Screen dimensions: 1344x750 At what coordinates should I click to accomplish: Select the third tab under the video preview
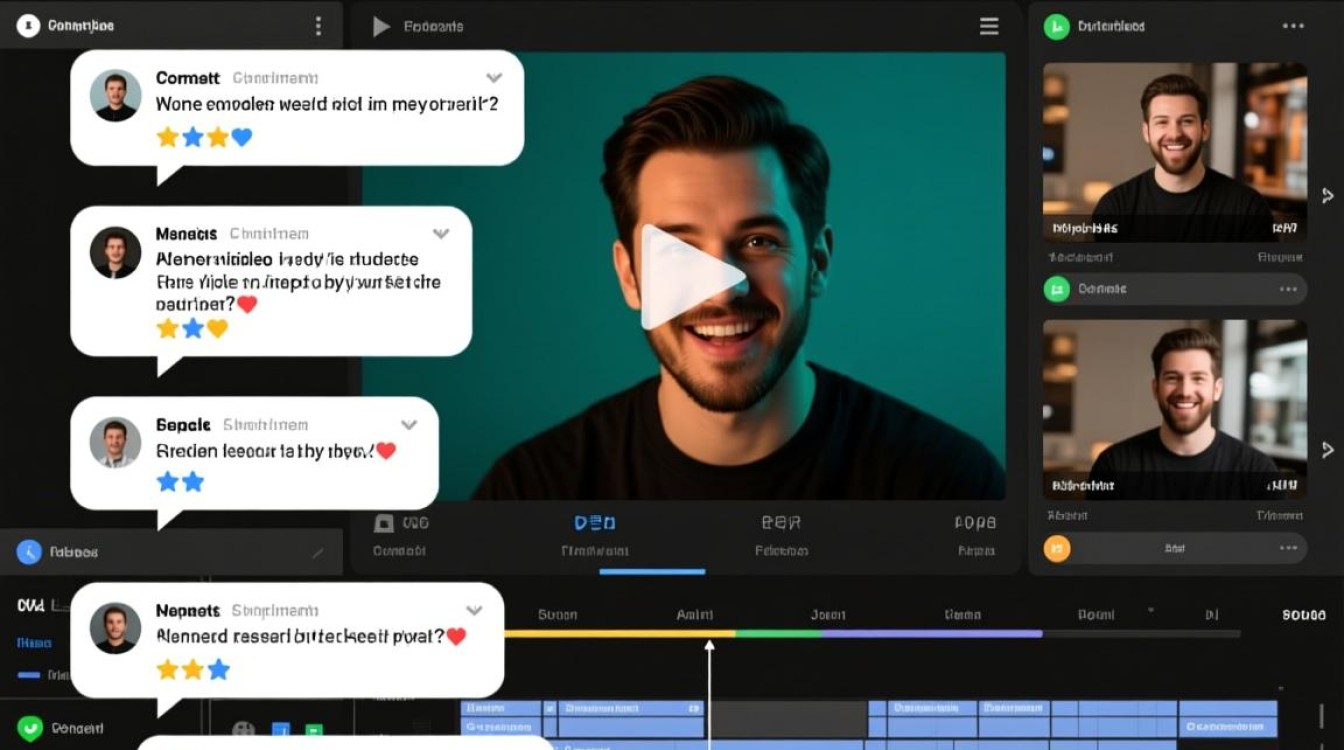781,535
